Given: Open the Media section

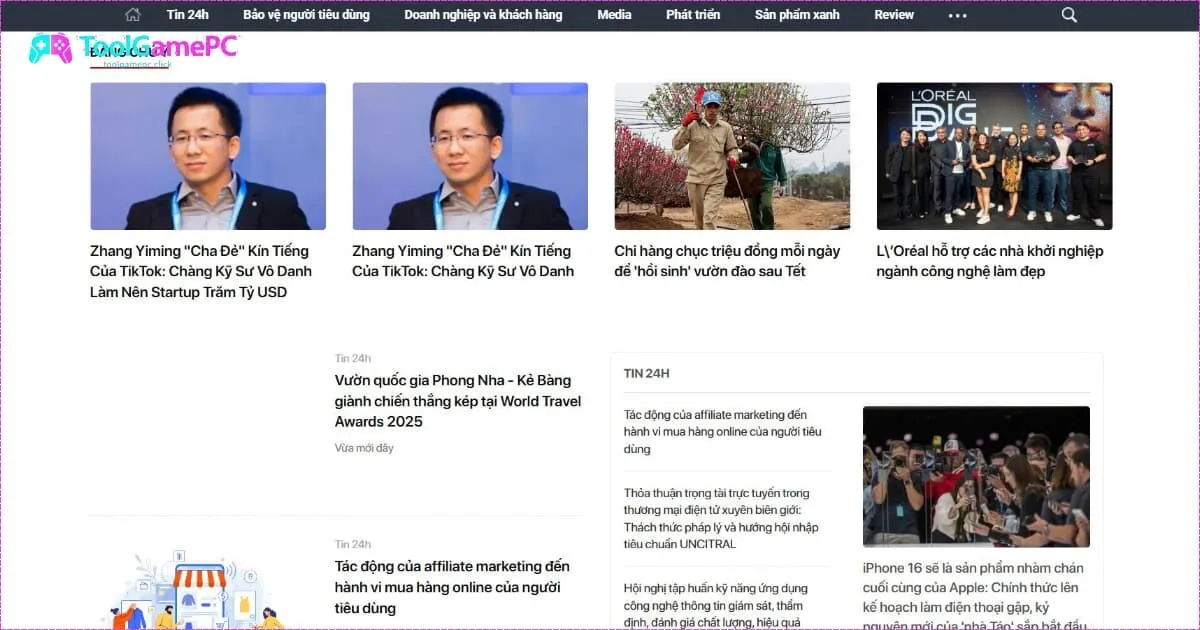Looking at the screenshot, I should pyautogui.click(x=614, y=15).
